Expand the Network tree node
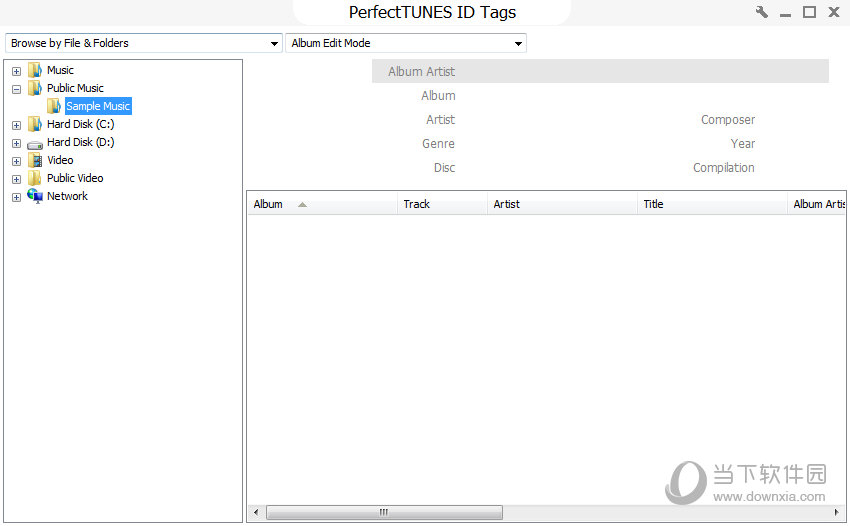Image resolution: width=850 pixels, height=526 pixels. coord(16,197)
